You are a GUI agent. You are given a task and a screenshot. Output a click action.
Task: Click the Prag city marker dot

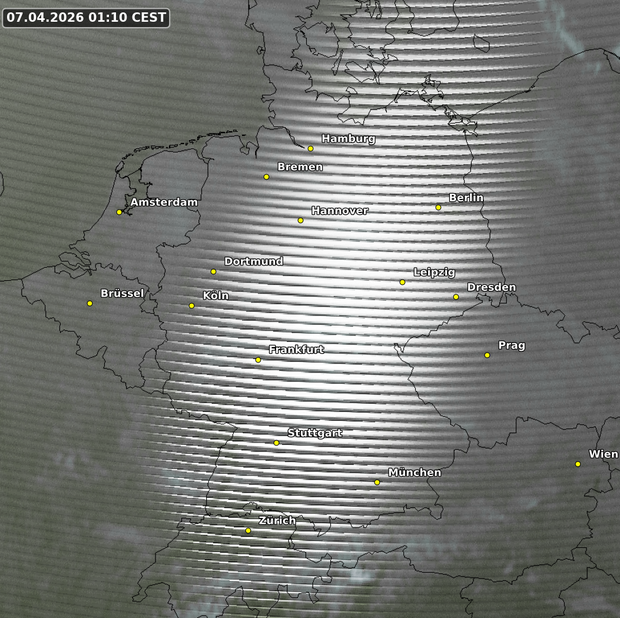pos(487,355)
